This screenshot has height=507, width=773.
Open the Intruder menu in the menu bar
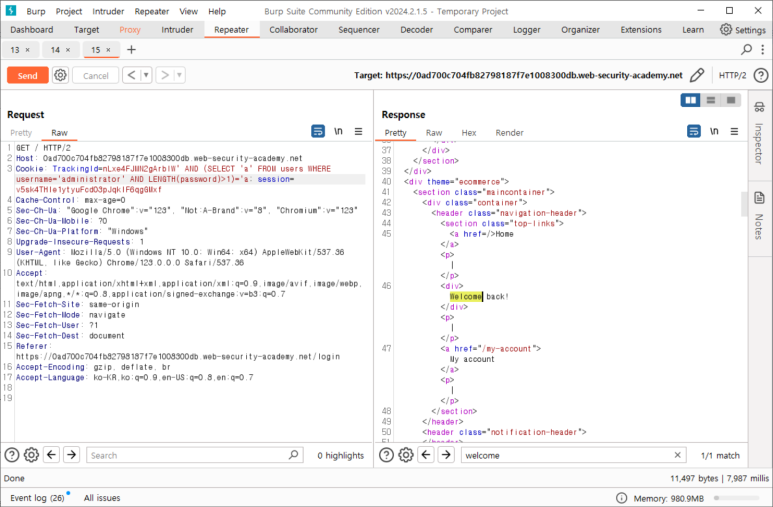click(108, 11)
